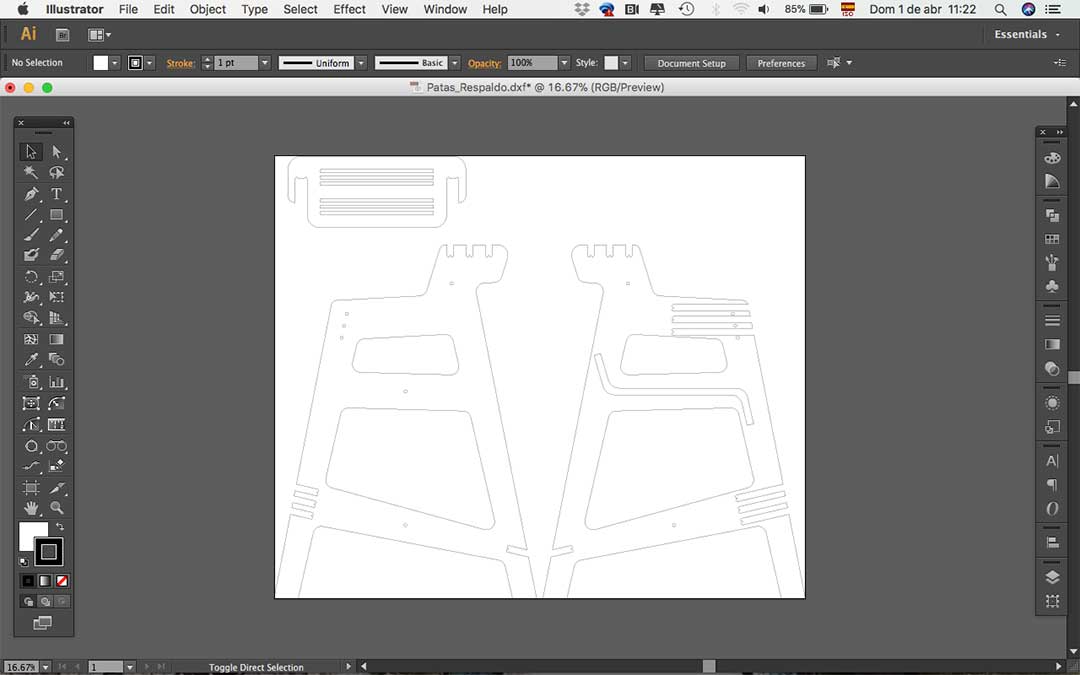The width and height of the screenshot is (1080, 675).
Task: Pick the Pencil tool
Action: click(x=56, y=235)
